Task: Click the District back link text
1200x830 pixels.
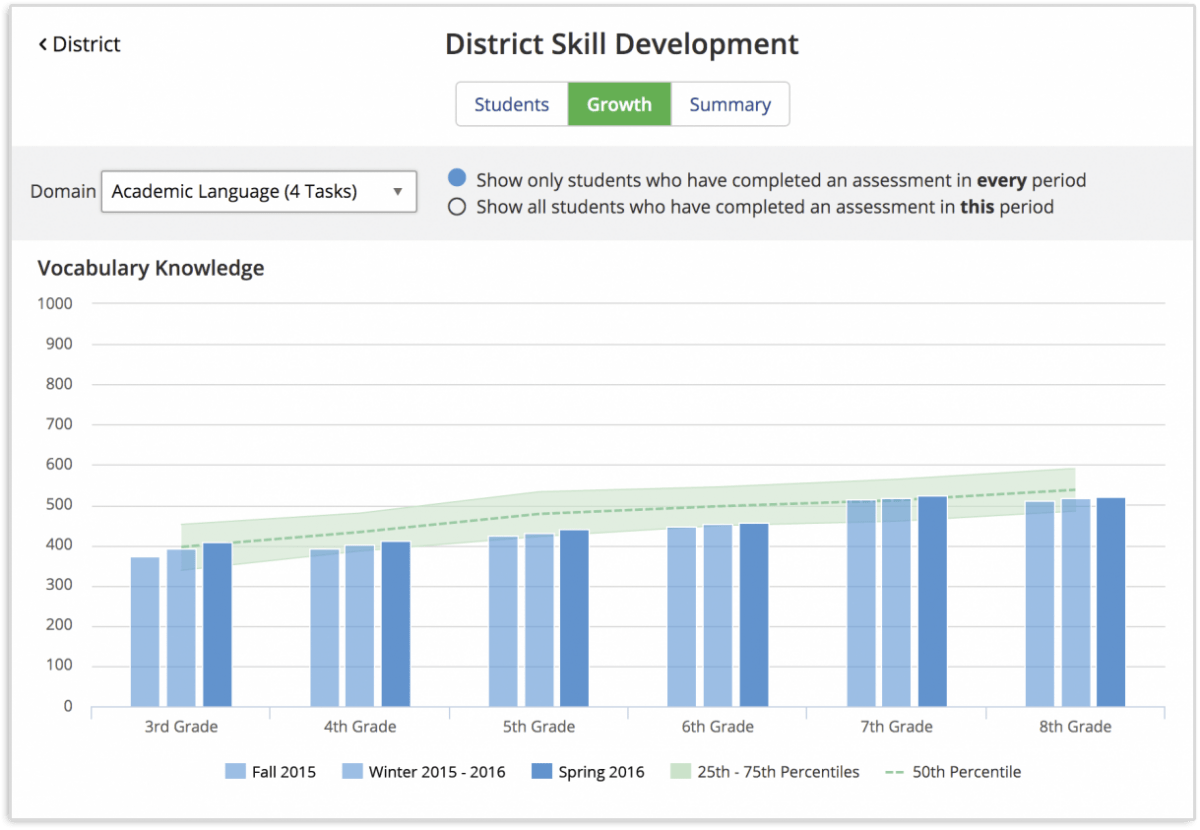Action: coord(86,44)
